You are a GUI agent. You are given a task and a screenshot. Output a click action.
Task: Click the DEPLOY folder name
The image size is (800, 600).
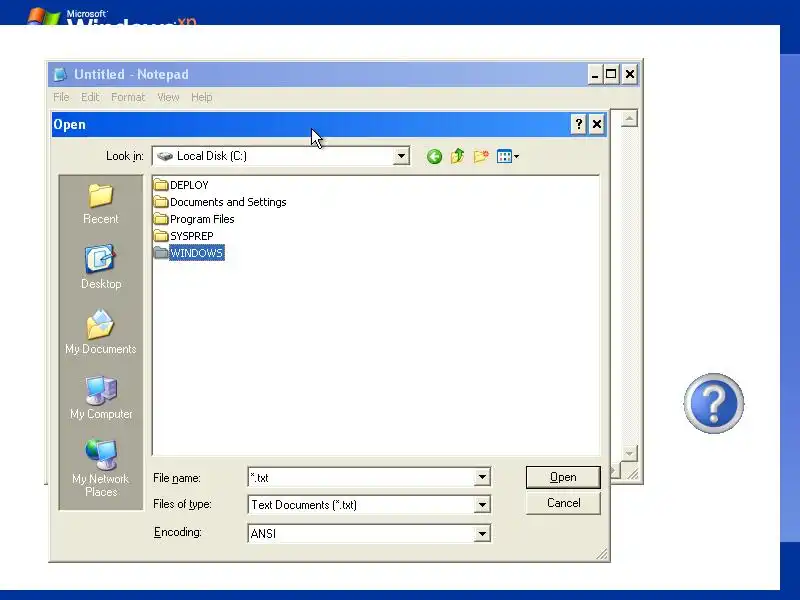tap(189, 185)
